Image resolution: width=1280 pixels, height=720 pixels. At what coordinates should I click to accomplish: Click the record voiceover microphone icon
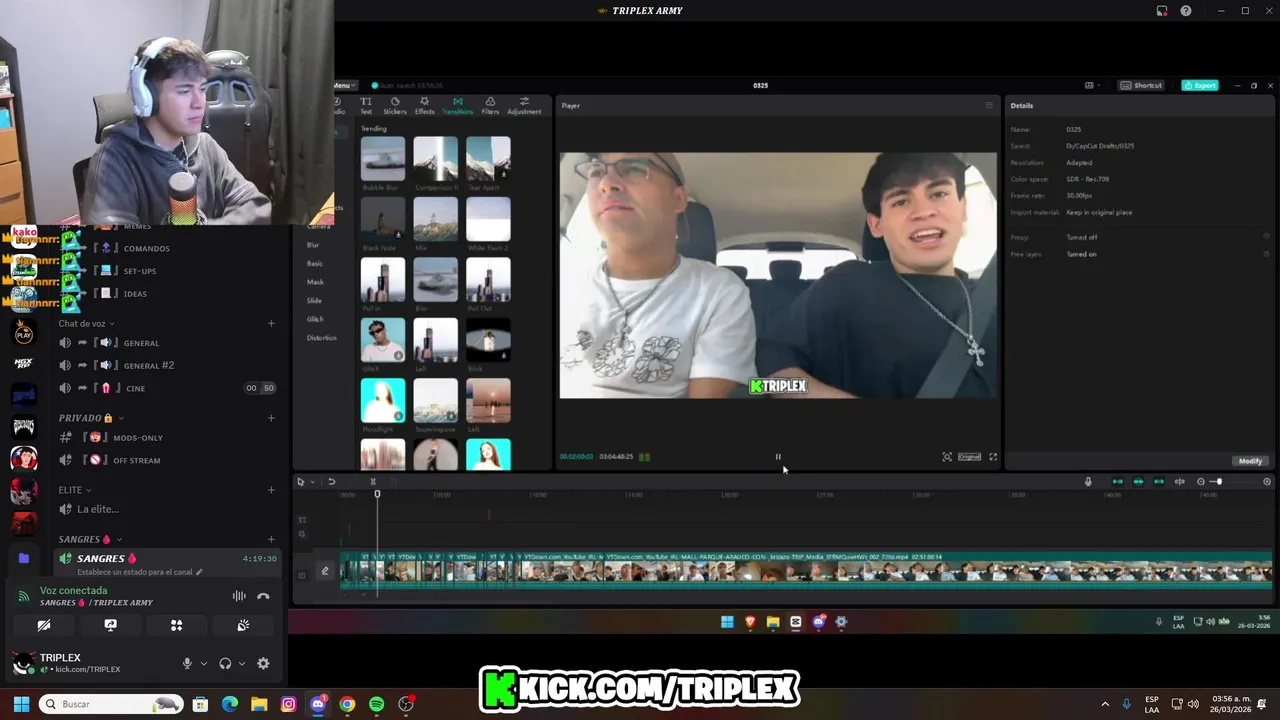click(x=1088, y=482)
